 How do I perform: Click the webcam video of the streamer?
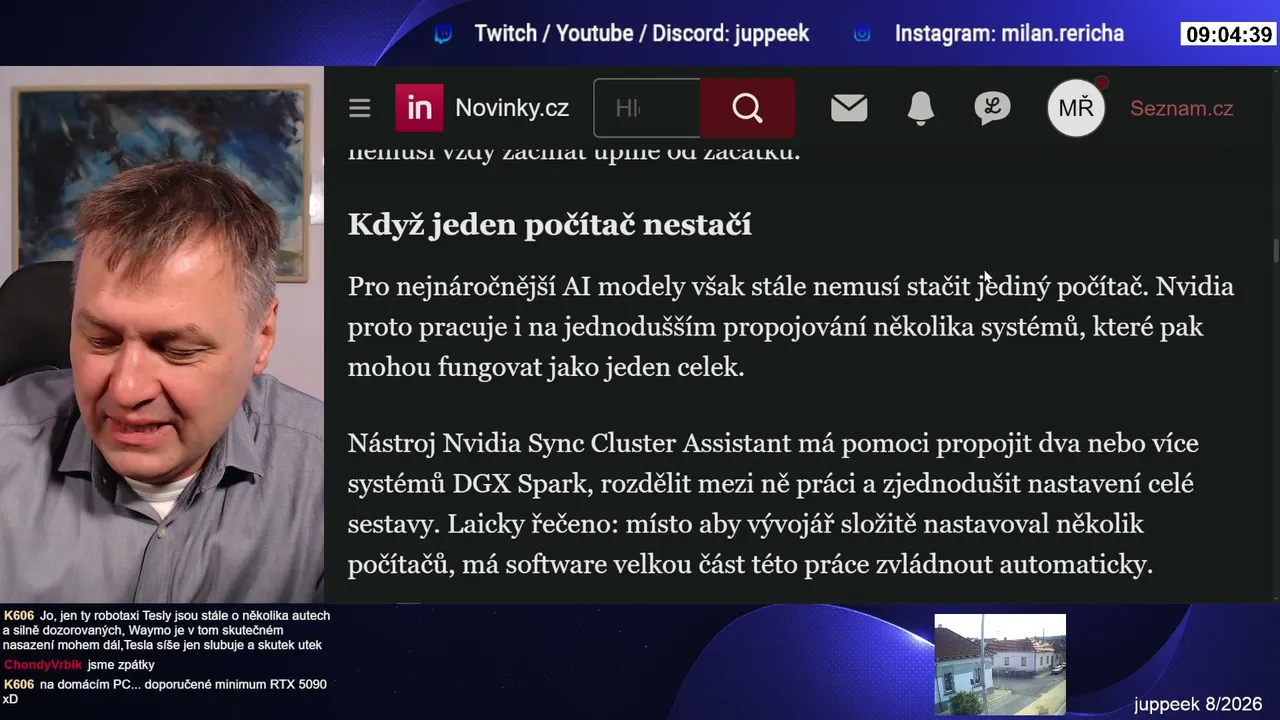tap(162, 334)
